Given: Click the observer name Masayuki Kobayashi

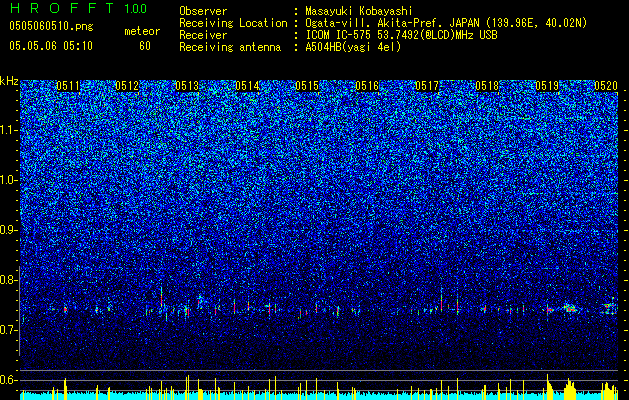Looking at the screenshot, I should (x=359, y=11).
